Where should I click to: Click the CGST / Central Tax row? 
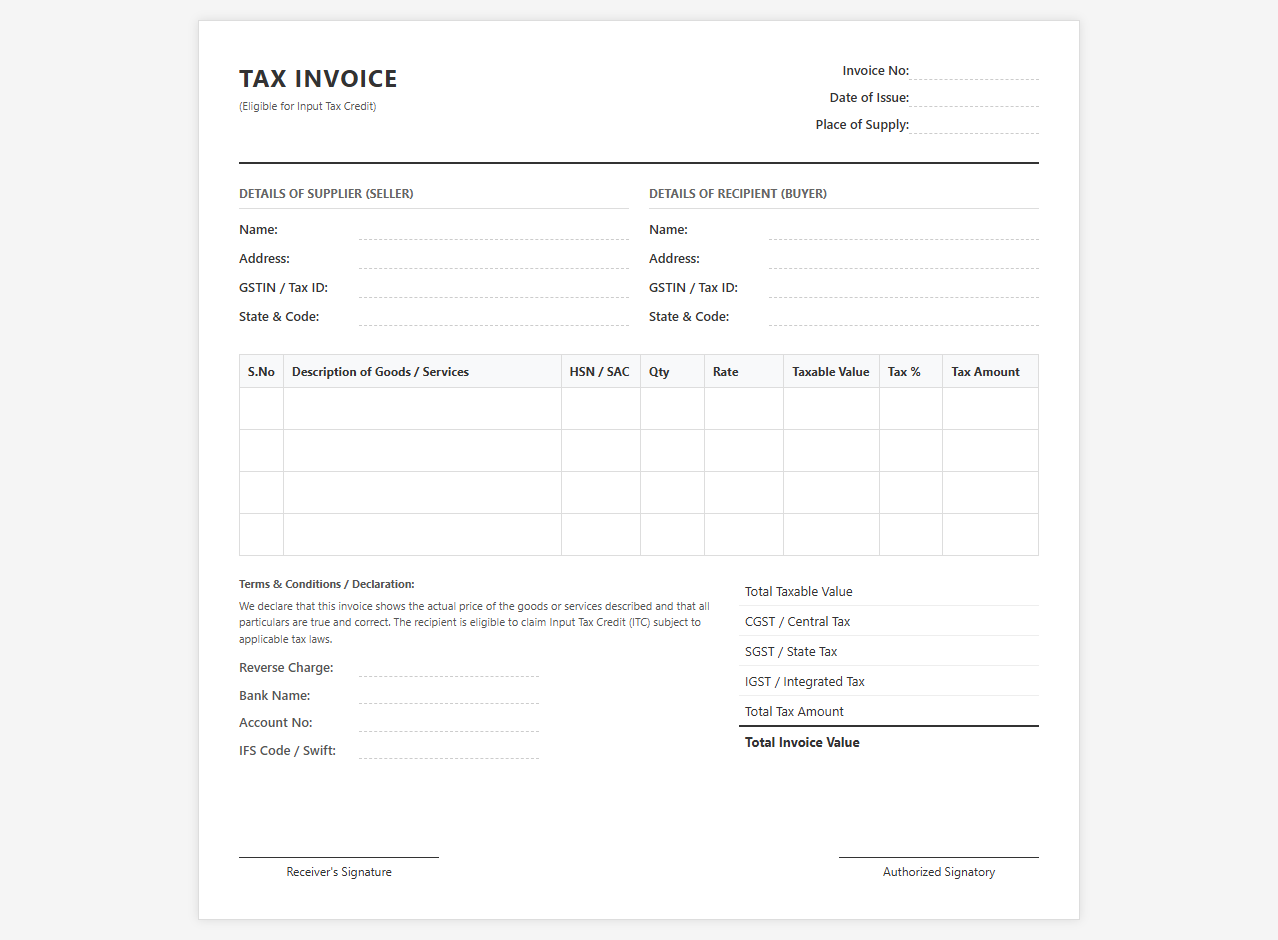(x=889, y=621)
